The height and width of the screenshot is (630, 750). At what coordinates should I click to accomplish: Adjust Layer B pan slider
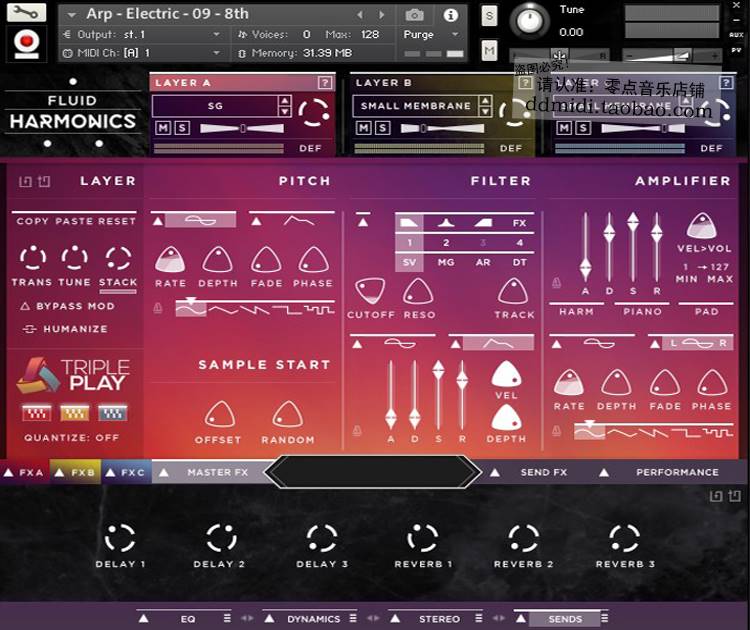(442, 128)
